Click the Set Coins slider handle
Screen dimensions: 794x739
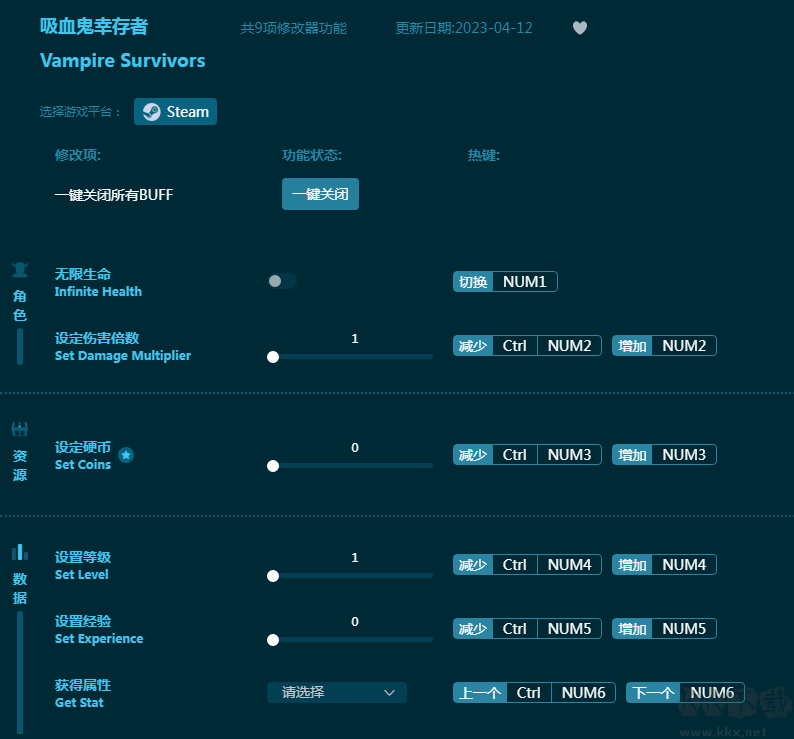273,466
